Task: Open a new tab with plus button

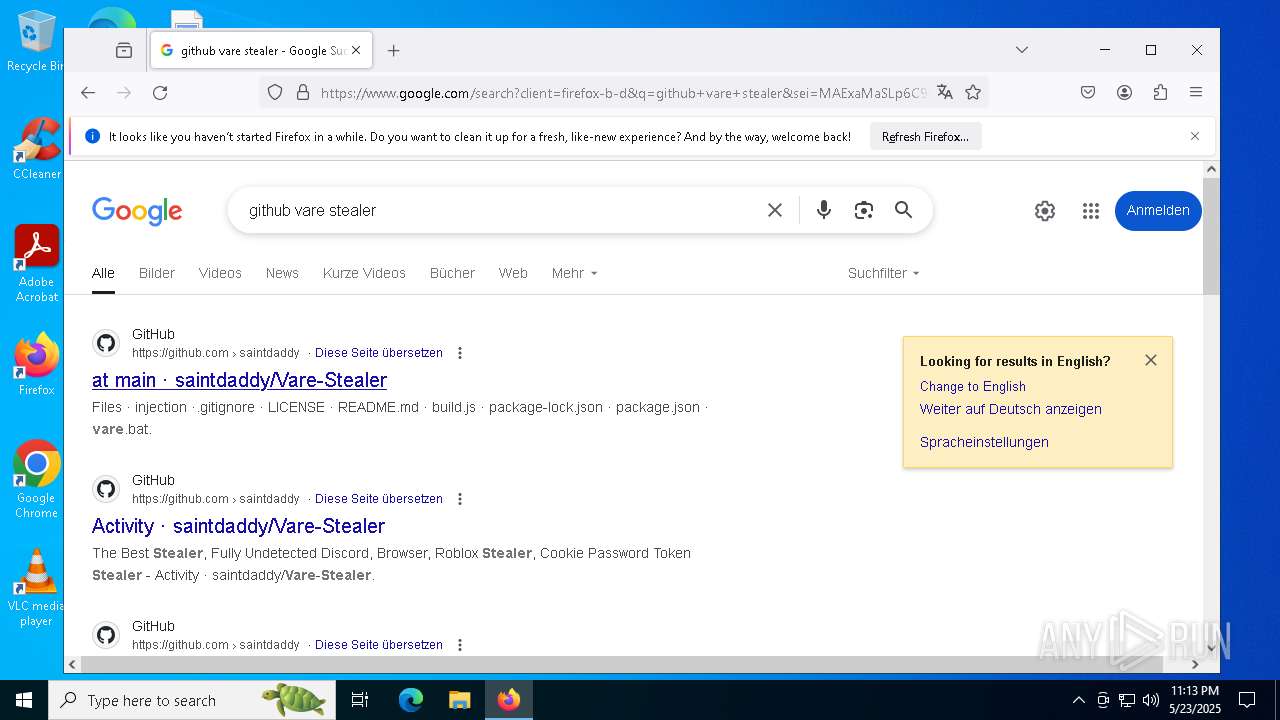Action: [394, 50]
